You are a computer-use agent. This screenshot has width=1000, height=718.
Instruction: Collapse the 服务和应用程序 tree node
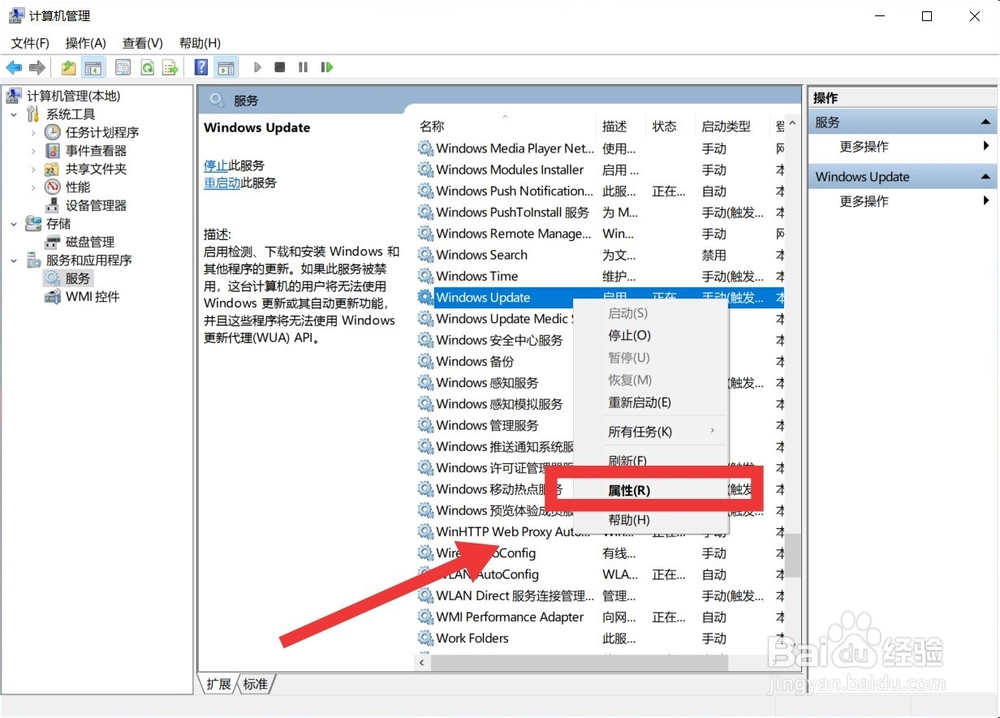[x=14, y=260]
